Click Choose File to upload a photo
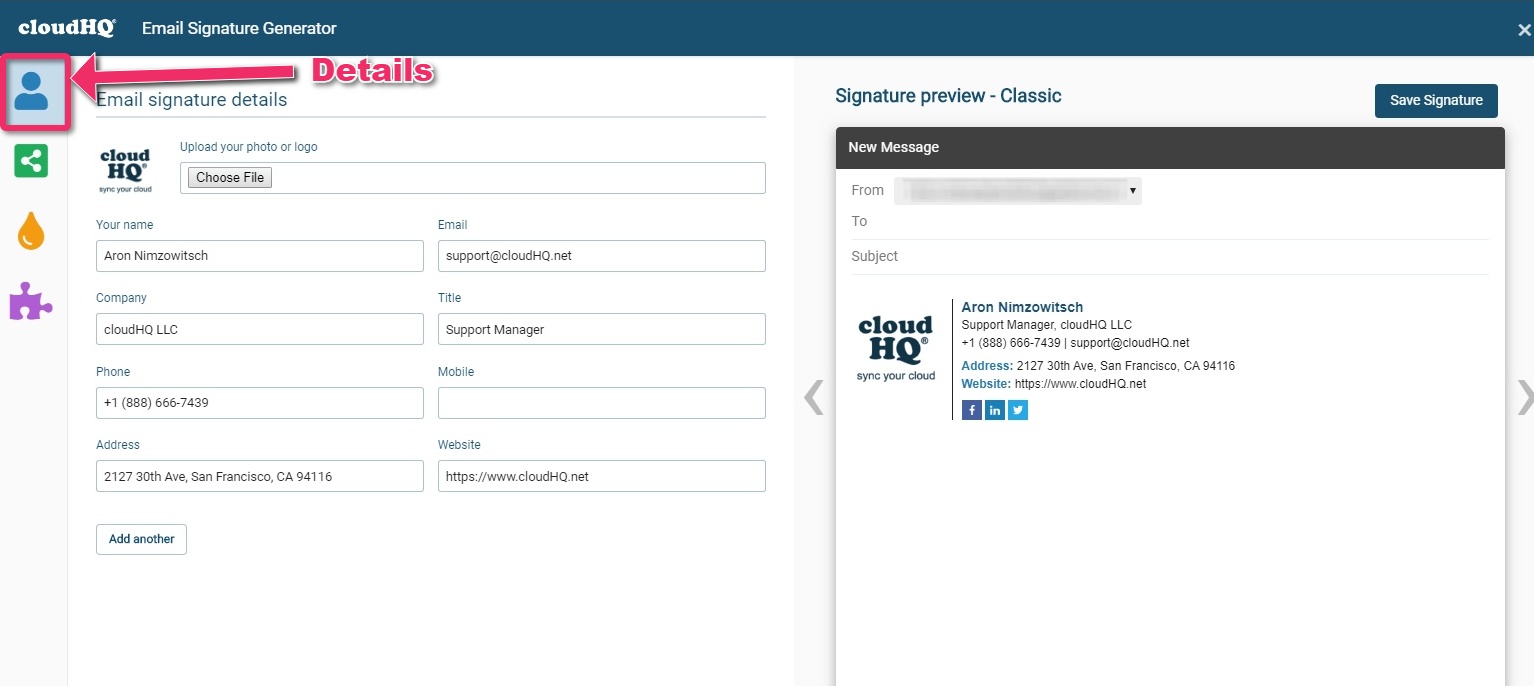Viewport: 1534px width, 686px height. (x=228, y=177)
